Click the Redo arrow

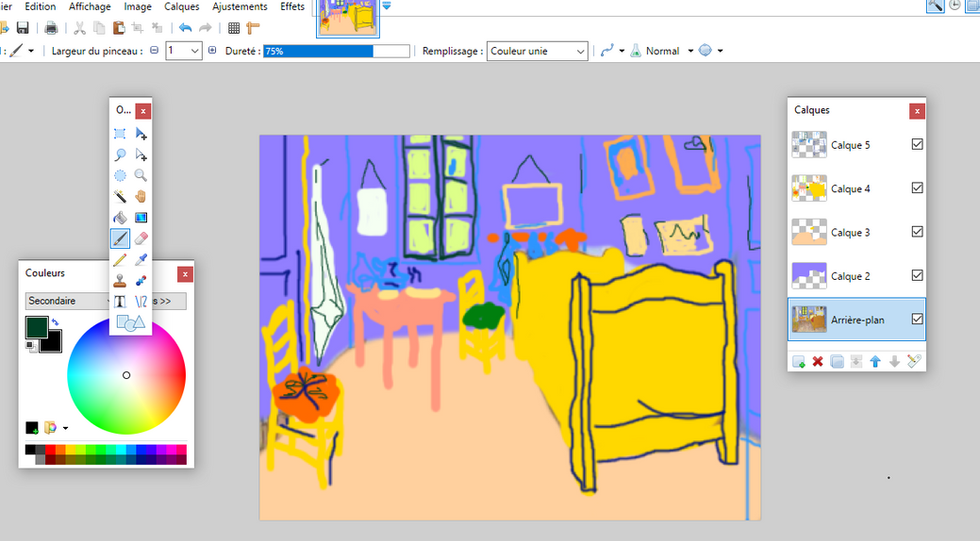pyautogui.click(x=205, y=27)
